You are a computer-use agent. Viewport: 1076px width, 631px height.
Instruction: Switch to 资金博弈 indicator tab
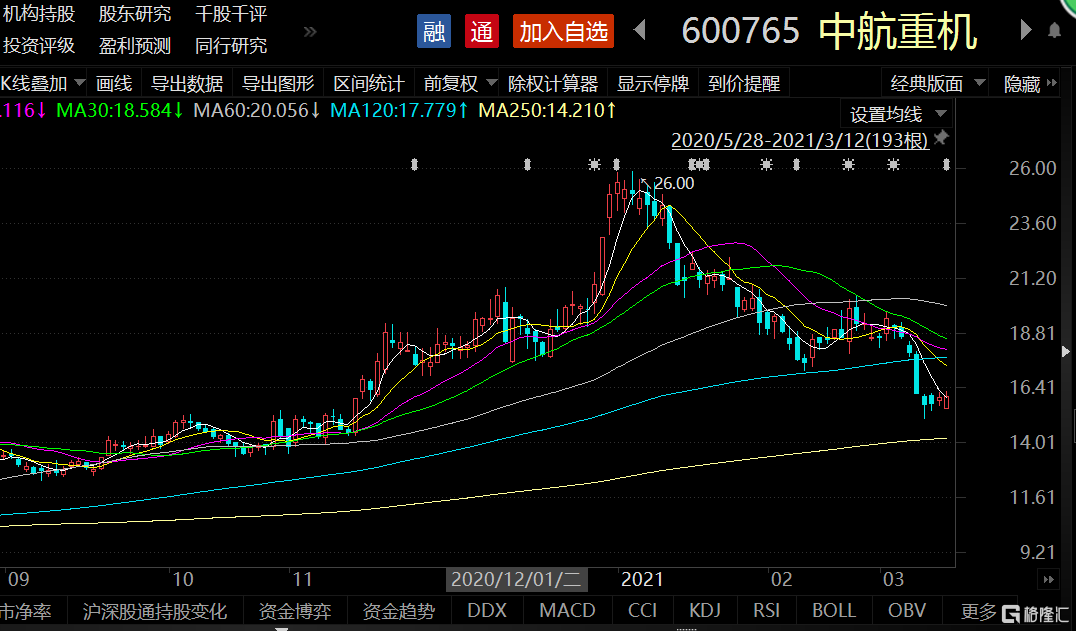point(294,611)
